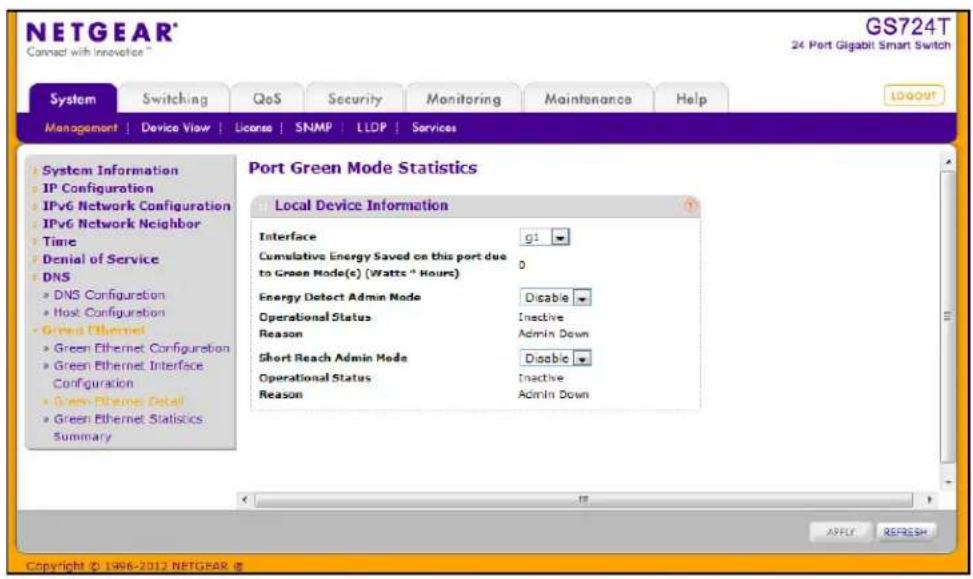Click the Local Device Information title
Screen dimensions: 973x579
[x=361, y=205]
